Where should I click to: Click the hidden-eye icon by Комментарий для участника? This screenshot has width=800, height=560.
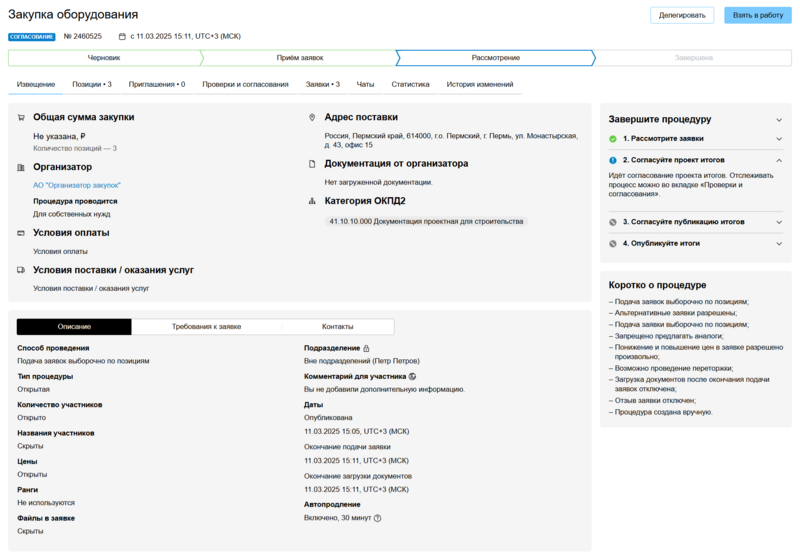point(412,377)
